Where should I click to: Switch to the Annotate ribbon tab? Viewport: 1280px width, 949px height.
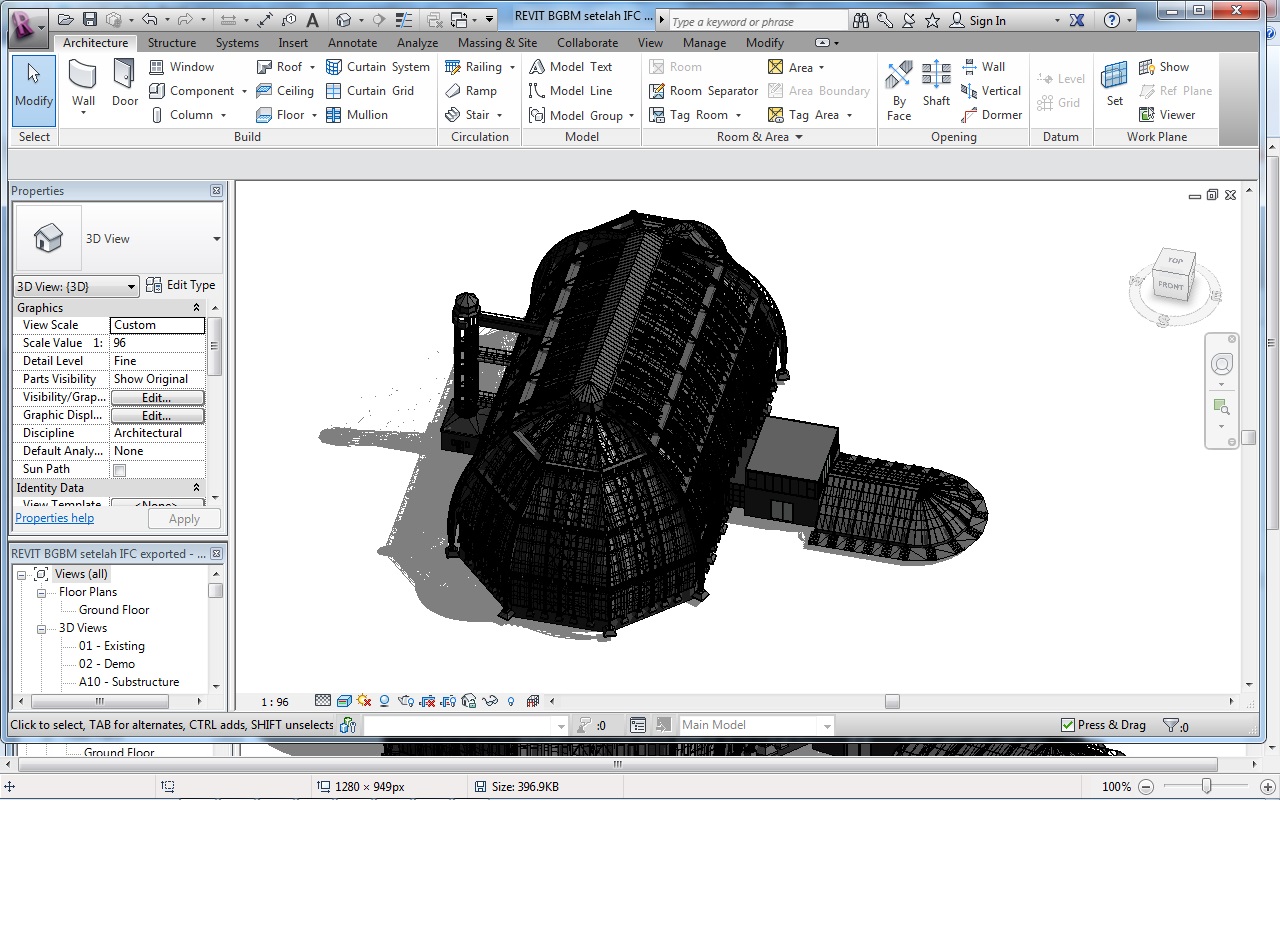click(352, 43)
